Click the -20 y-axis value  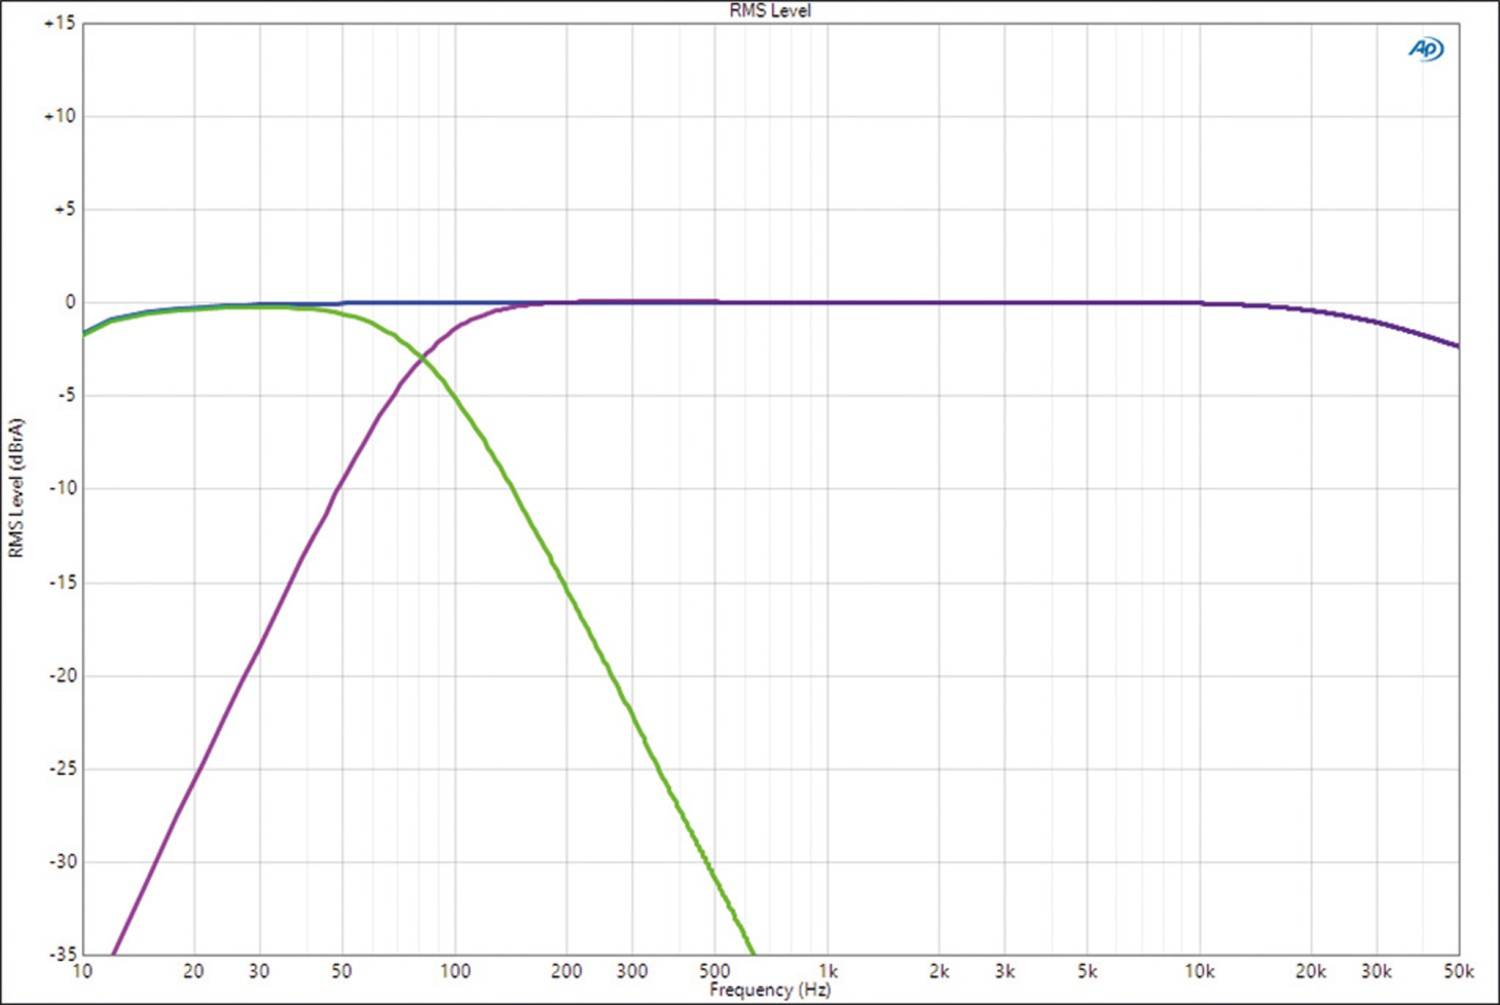pyautogui.click(x=62, y=675)
